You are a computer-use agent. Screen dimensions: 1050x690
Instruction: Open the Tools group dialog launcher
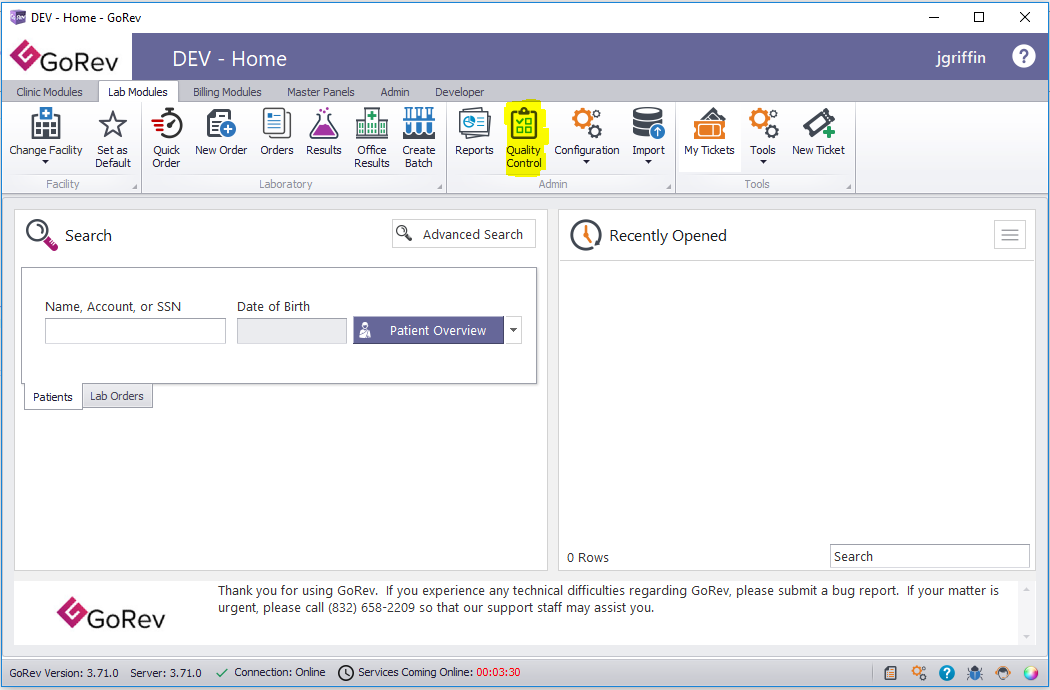point(849,186)
